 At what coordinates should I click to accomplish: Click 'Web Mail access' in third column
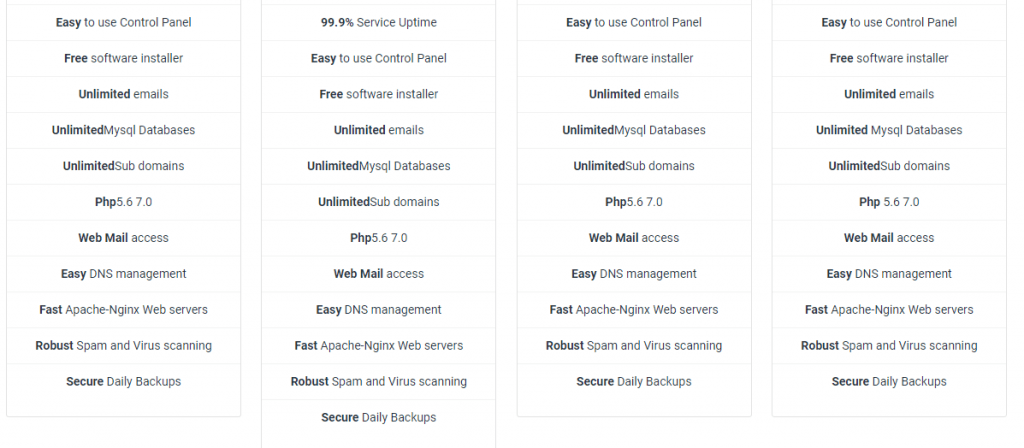pos(633,238)
